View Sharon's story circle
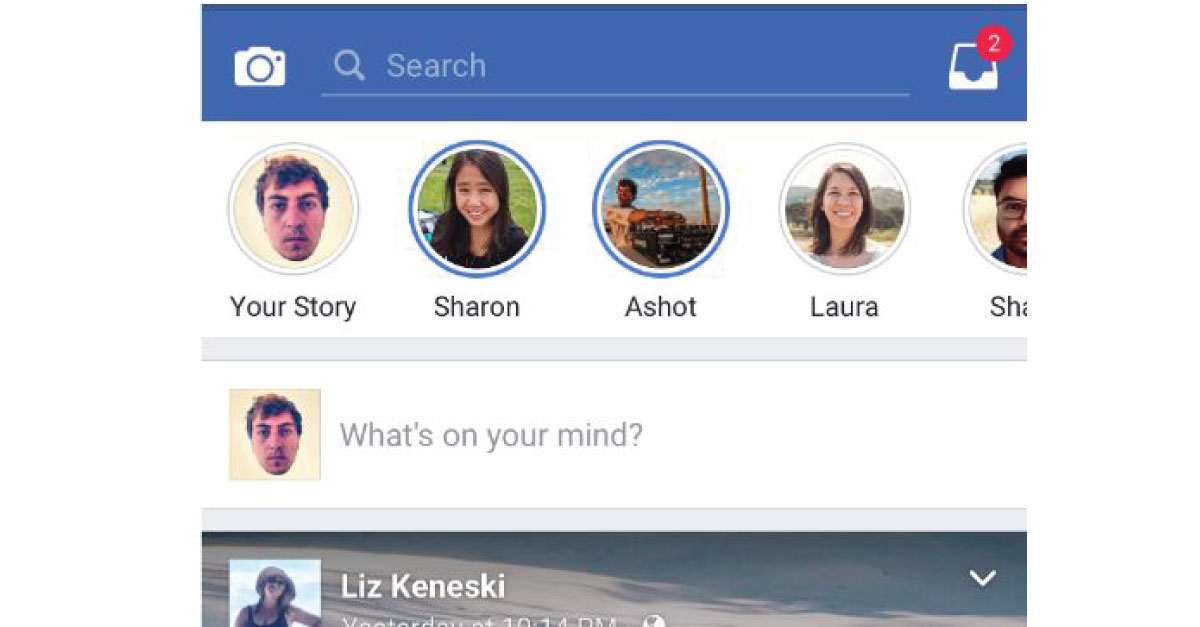 pos(477,209)
